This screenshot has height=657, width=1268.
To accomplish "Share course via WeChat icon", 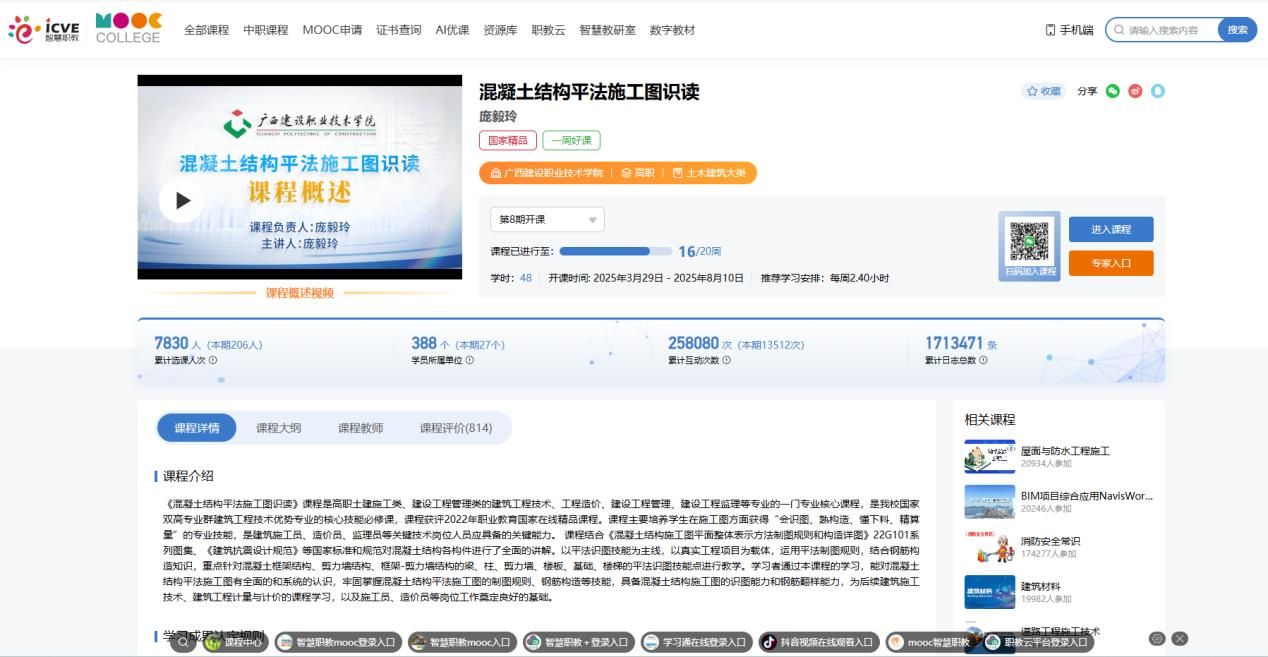I will point(1112,91).
